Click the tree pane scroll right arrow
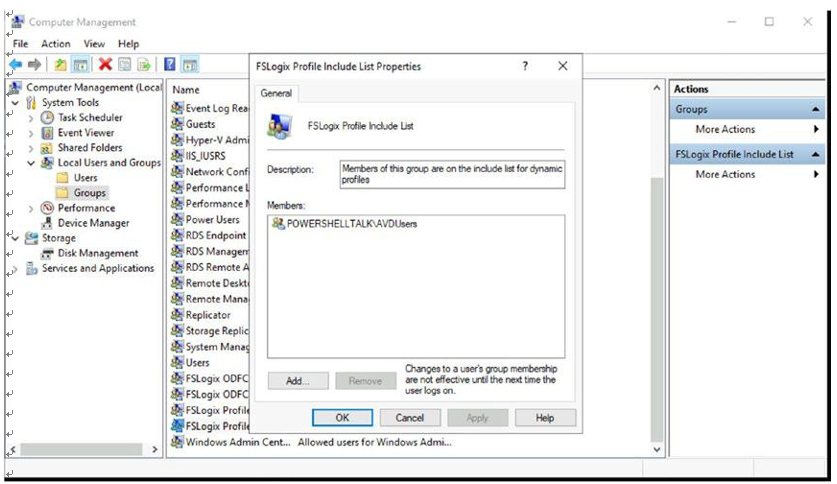The width and height of the screenshot is (837, 484). (x=155, y=449)
